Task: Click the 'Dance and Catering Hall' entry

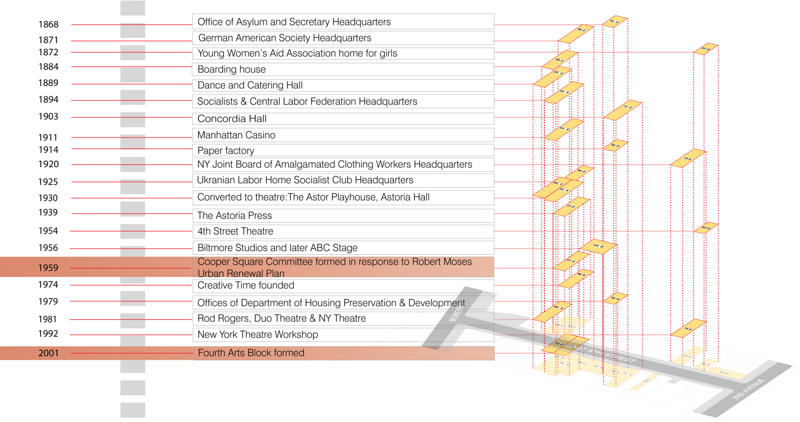Action: pos(343,85)
